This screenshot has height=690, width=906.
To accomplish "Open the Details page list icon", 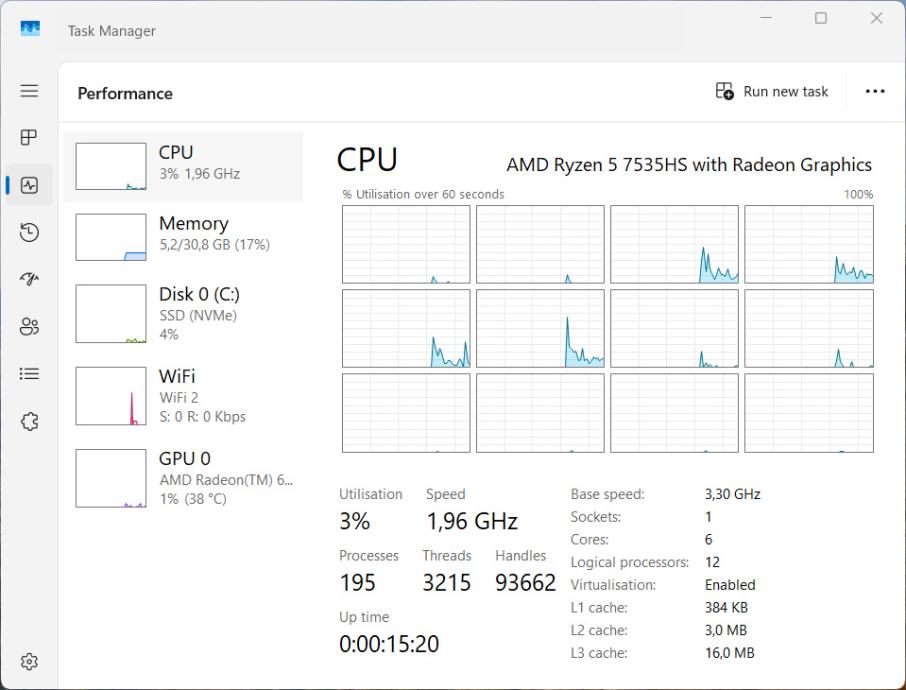I will coord(29,374).
